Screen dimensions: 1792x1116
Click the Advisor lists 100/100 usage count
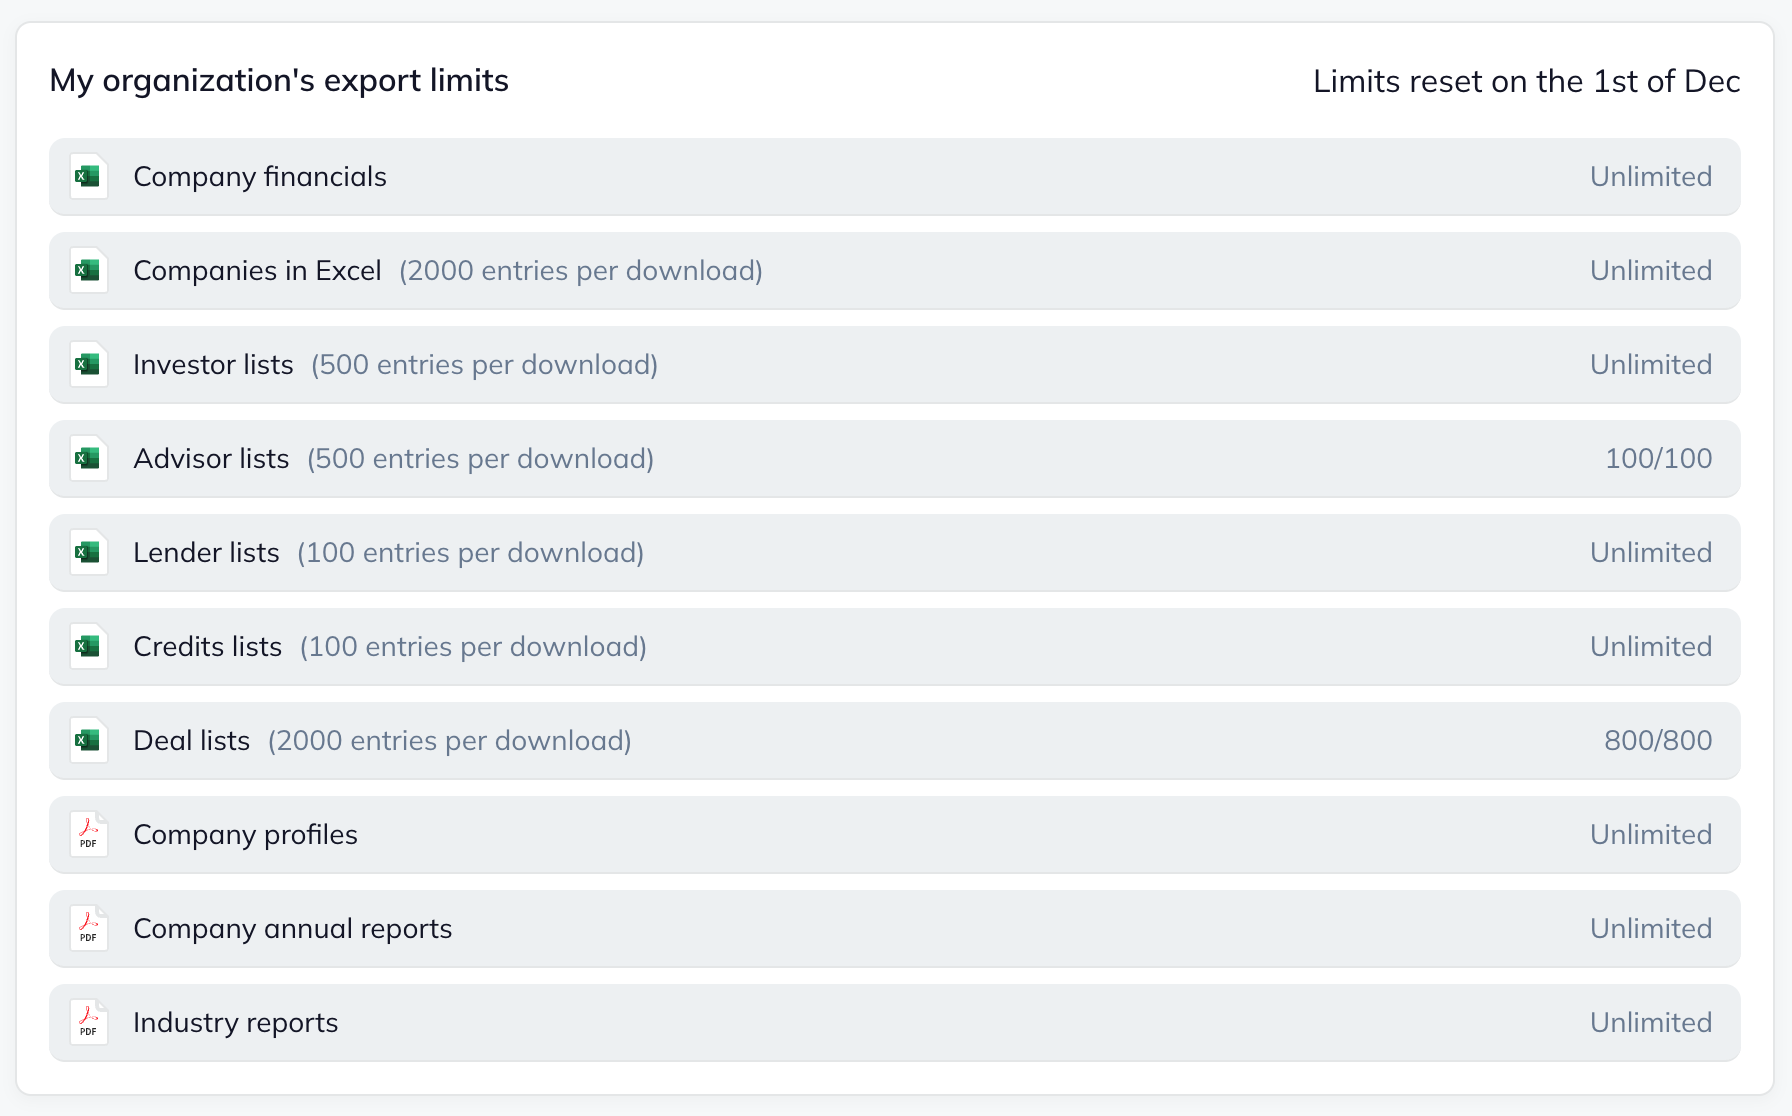(x=1658, y=459)
